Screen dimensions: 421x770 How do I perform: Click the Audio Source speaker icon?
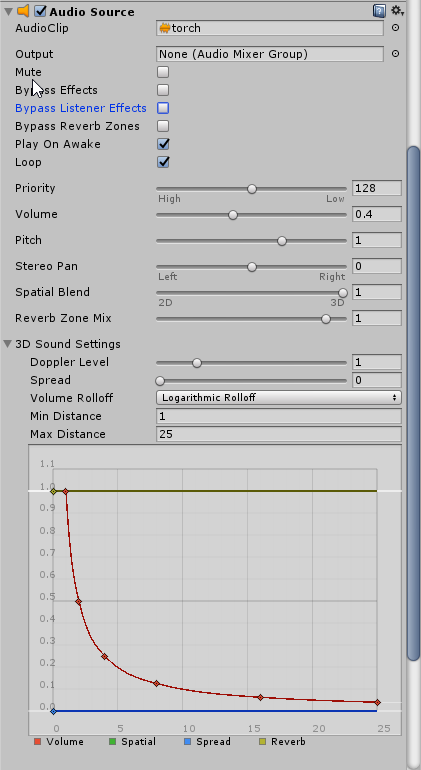(x=23, y=10)
